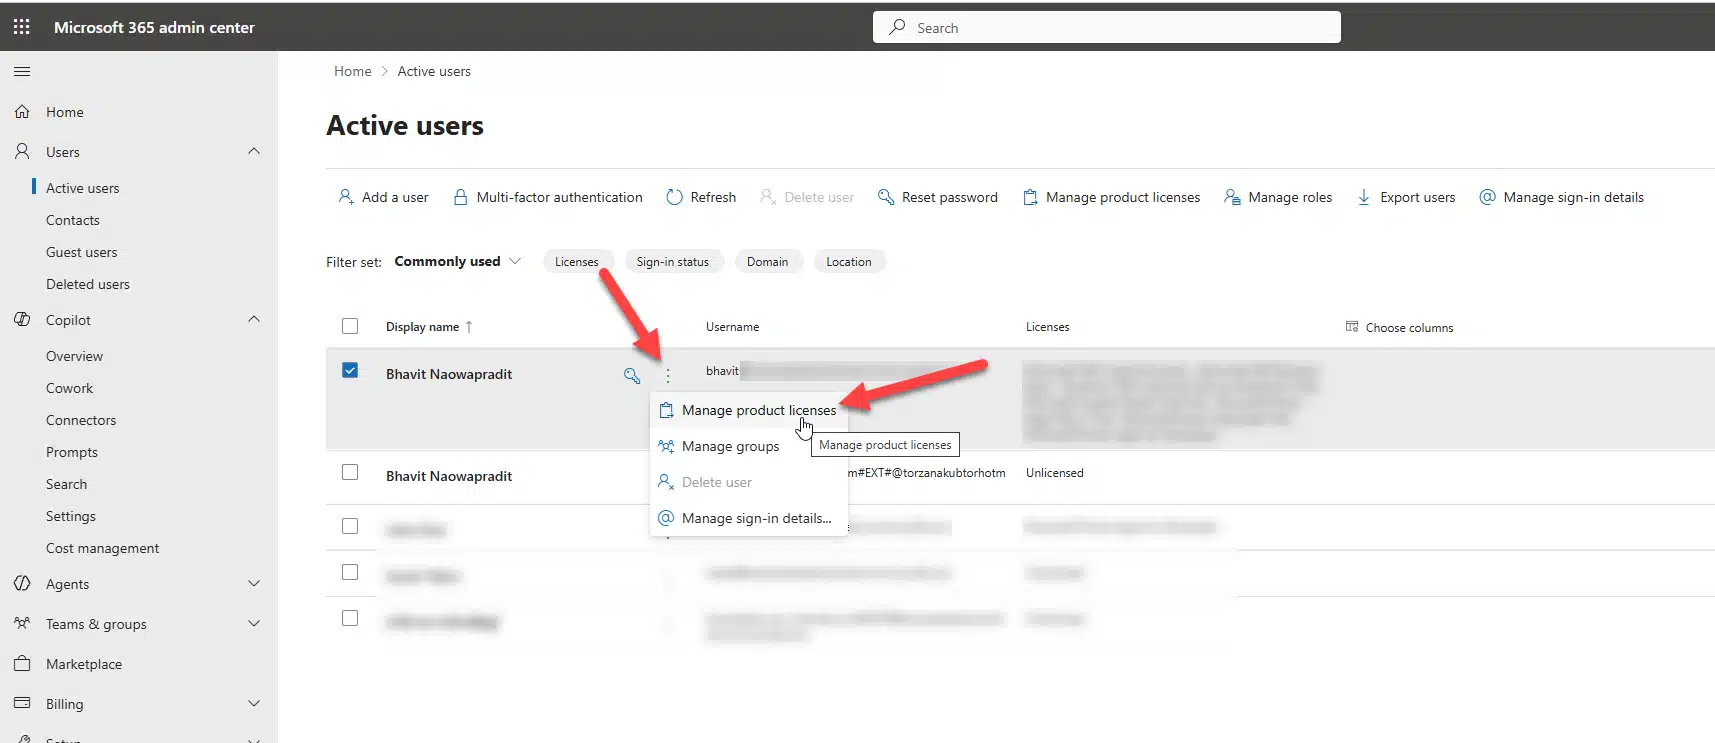Click the Users person icon in sidebar

click(x=22, y=151)
